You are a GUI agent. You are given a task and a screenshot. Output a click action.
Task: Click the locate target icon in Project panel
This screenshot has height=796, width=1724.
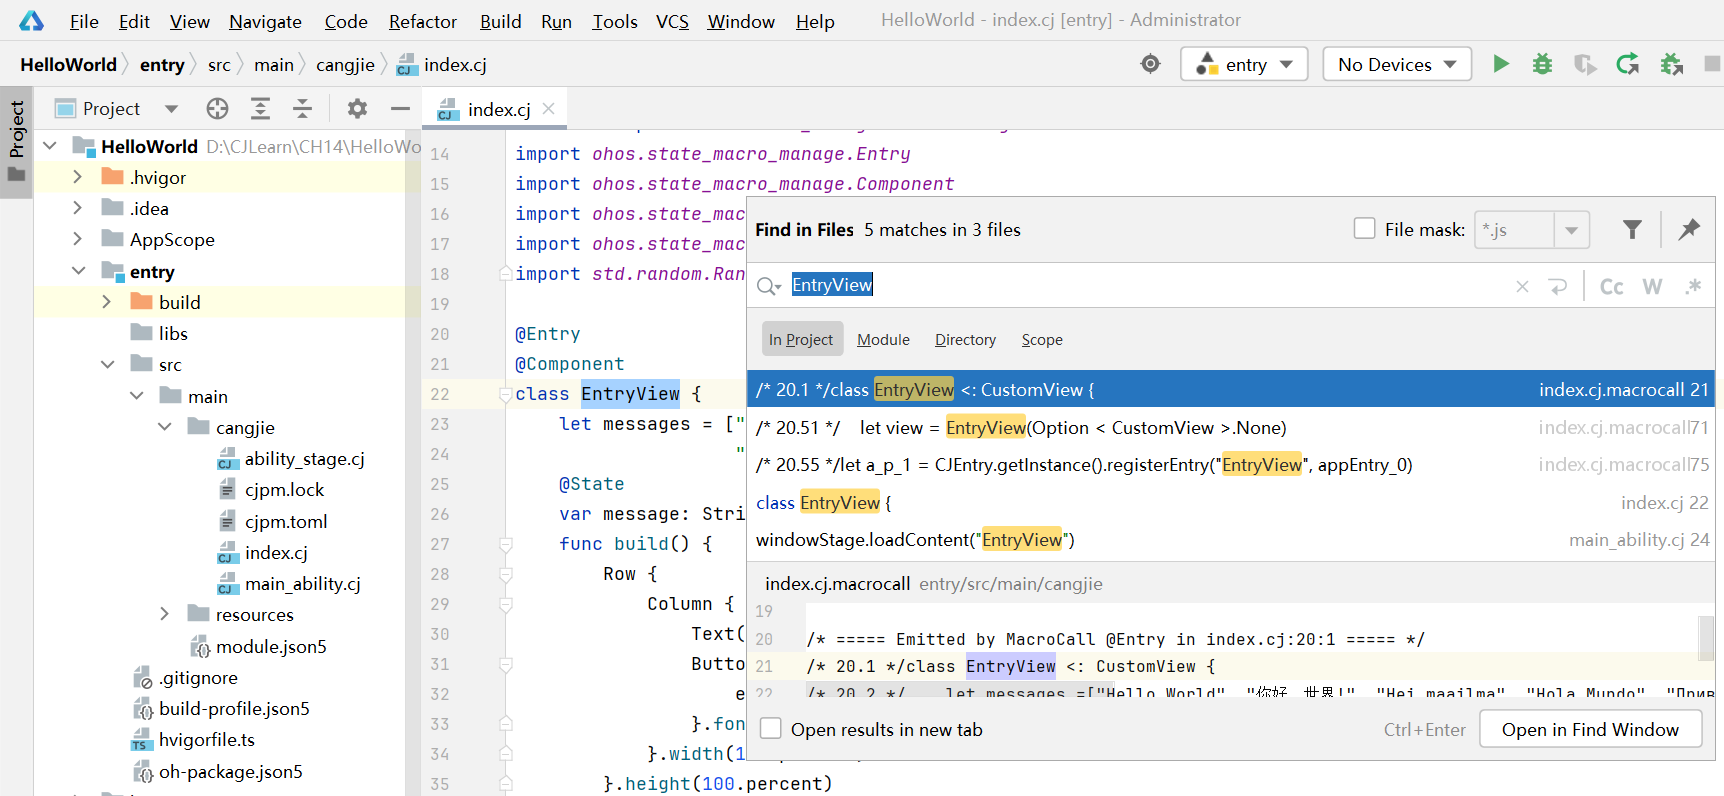pos(217,109)
